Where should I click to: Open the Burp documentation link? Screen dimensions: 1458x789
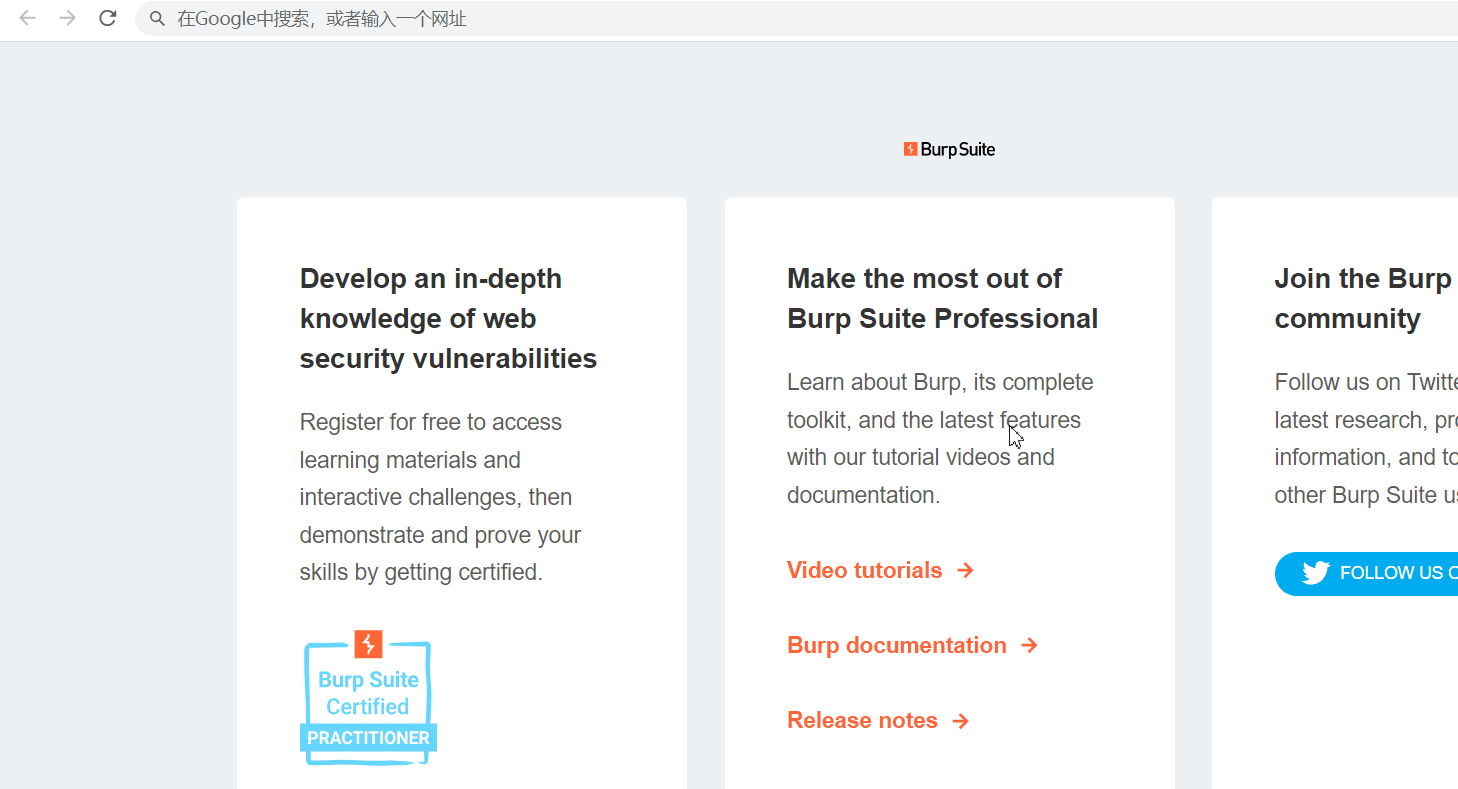(896, 645)
